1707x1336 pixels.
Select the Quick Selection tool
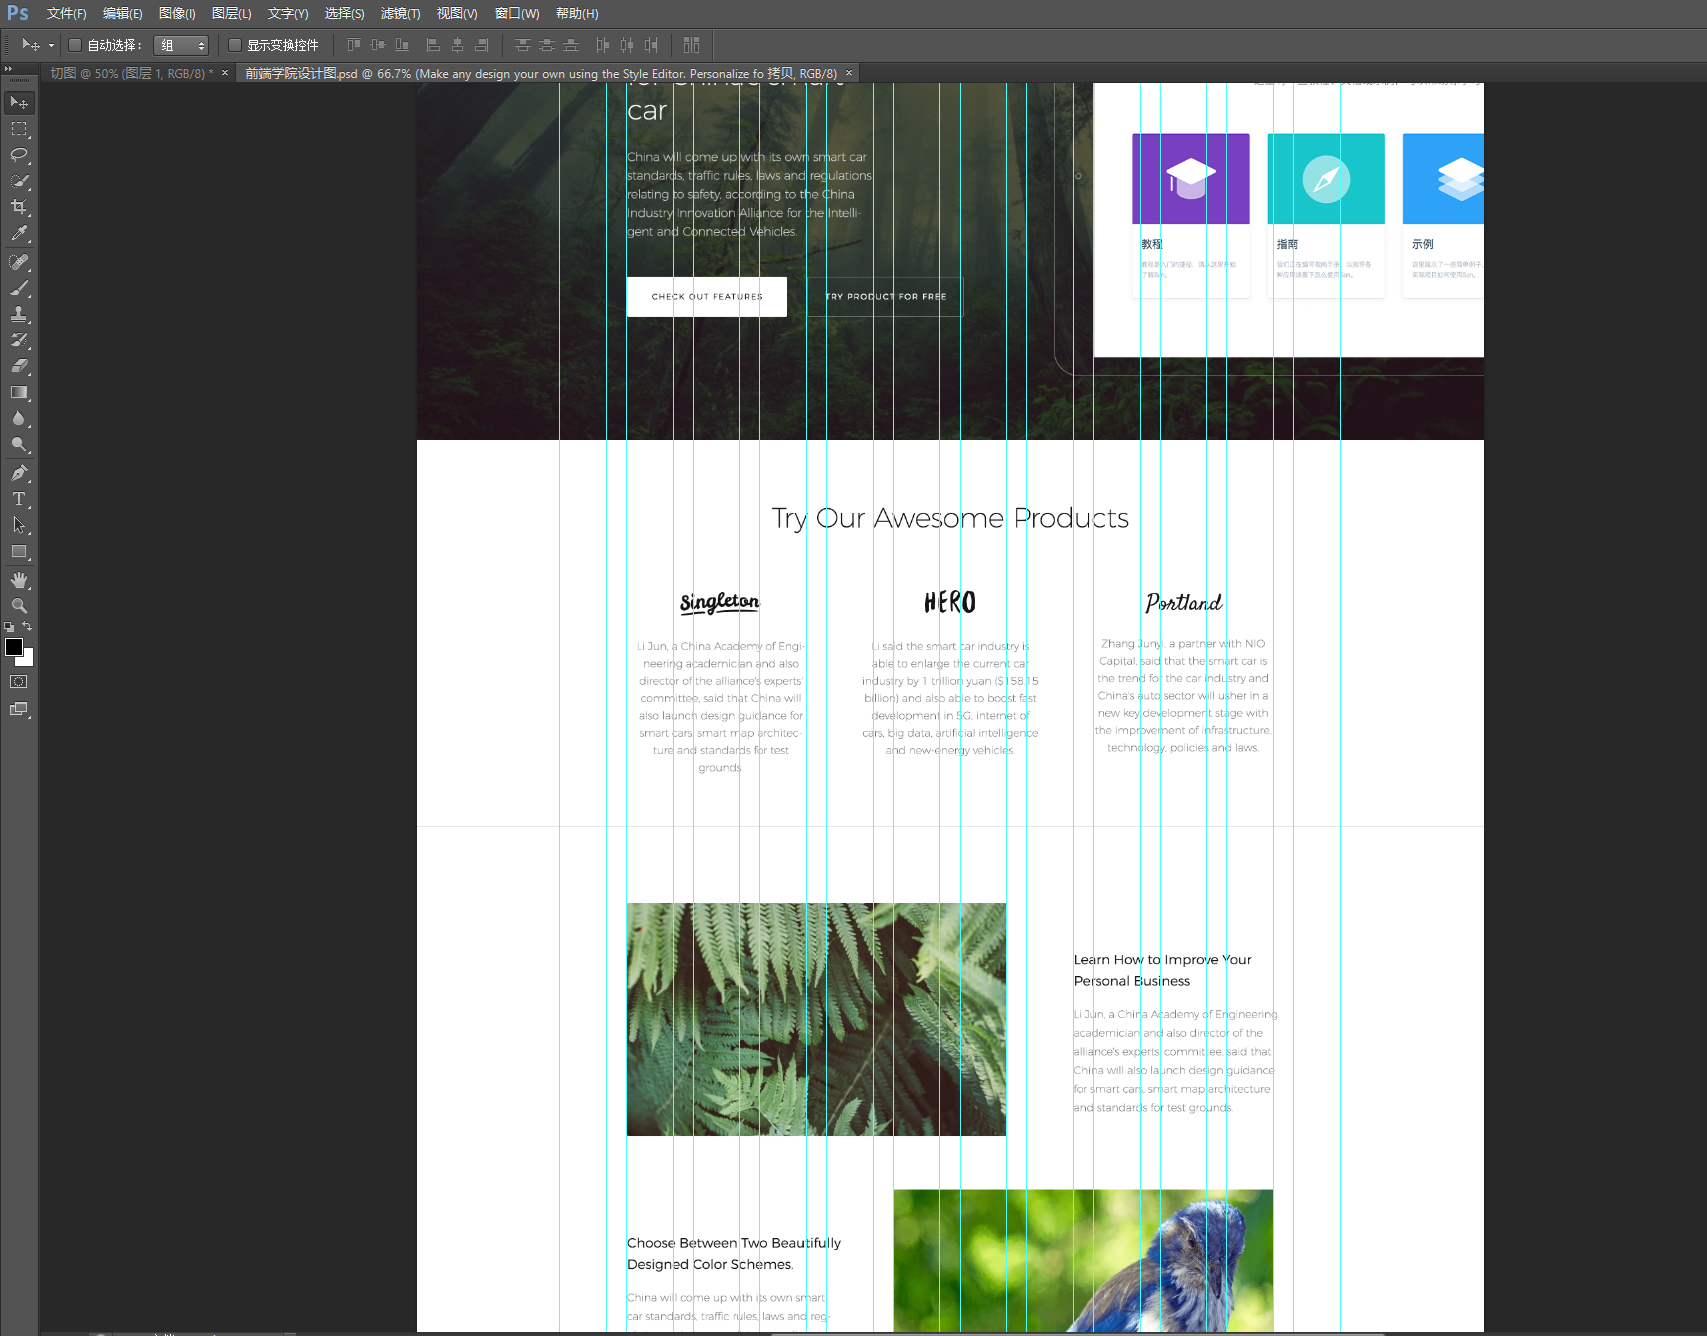coord(19,181)
